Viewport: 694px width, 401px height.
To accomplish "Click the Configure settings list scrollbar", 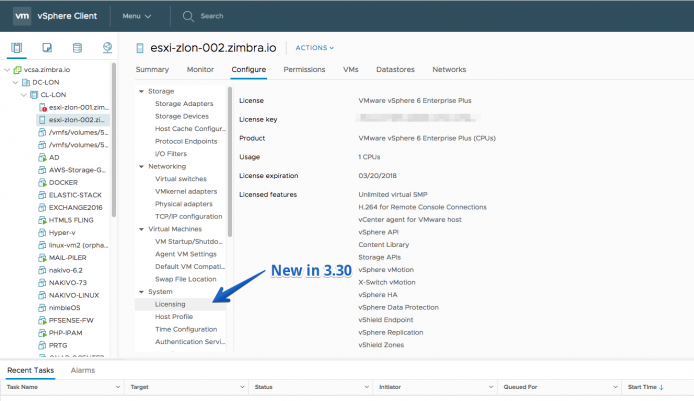I will pyautogui.click(x=230, y=162).
